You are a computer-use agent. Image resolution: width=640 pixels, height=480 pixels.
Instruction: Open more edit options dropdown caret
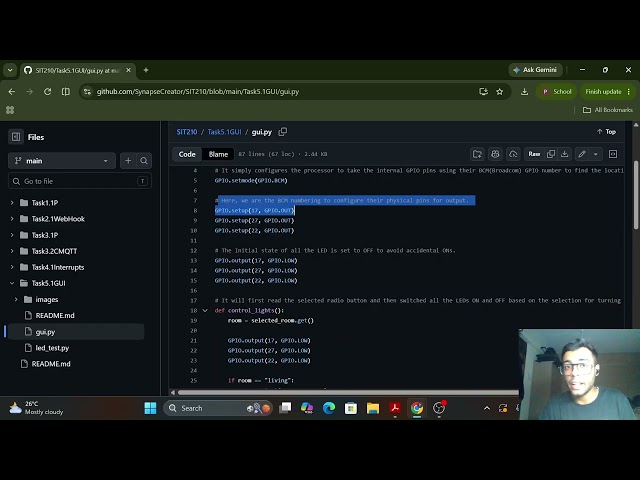pos(596,154)
